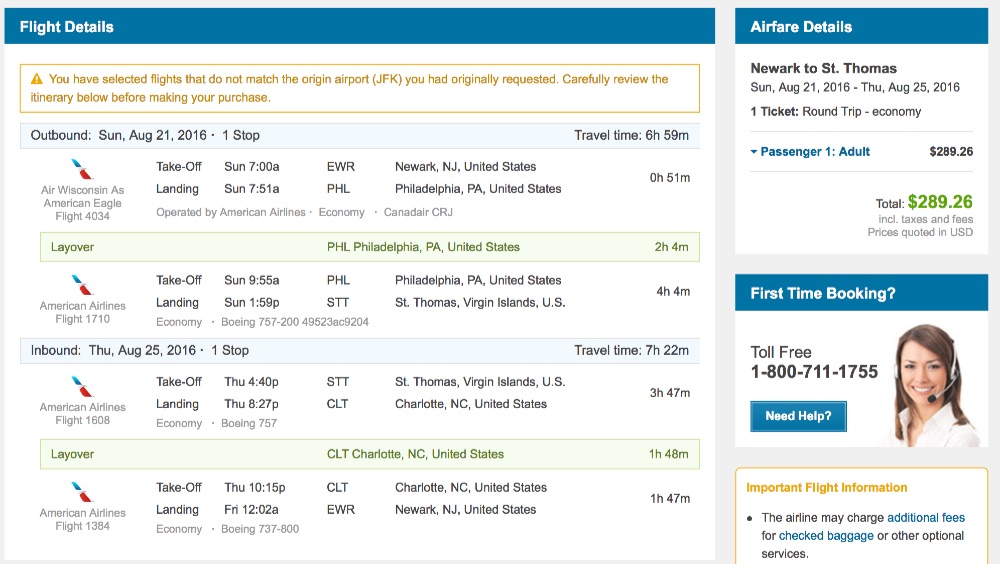Click the American Airlines logo for Flight 1608
1000x564 pixels.
coord(83,386)
